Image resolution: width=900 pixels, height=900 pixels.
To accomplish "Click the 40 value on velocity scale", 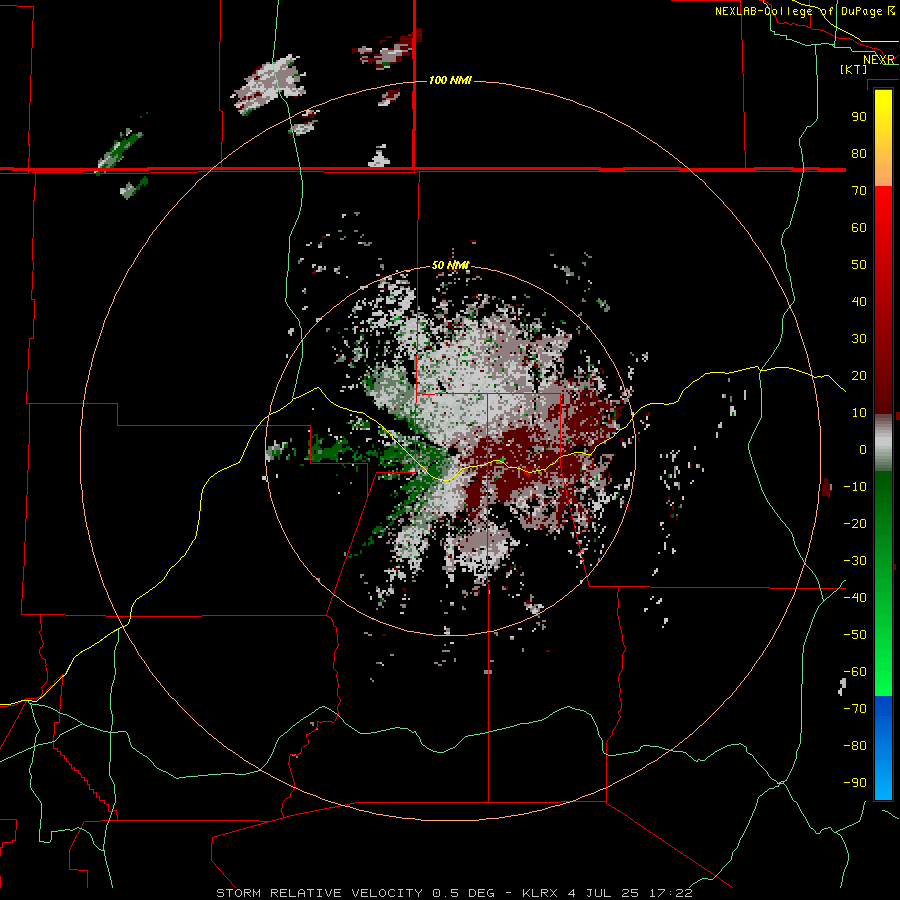I will [x=859, y=302].
